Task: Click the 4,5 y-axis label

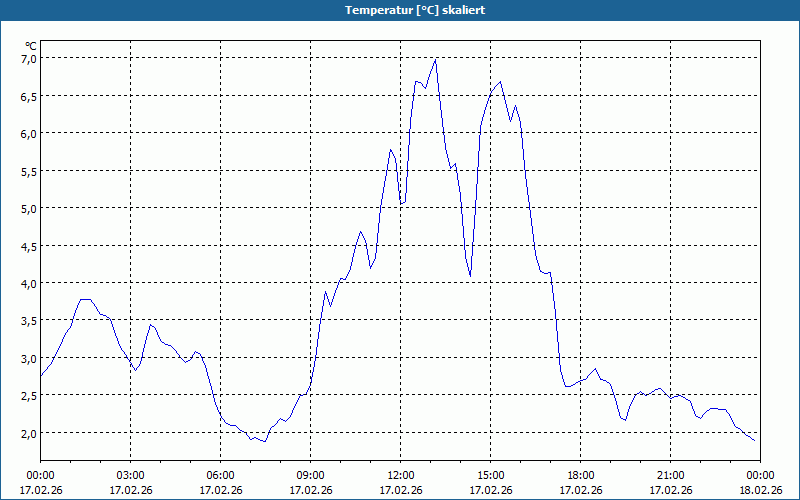Action: (x=29, y=247)
